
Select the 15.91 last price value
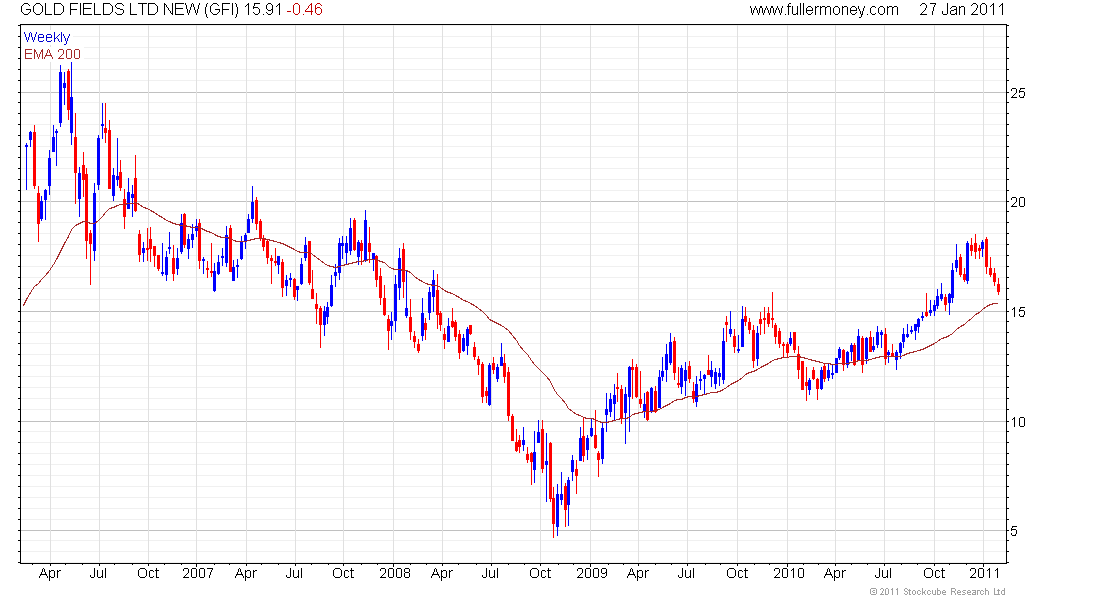point(264,10)
